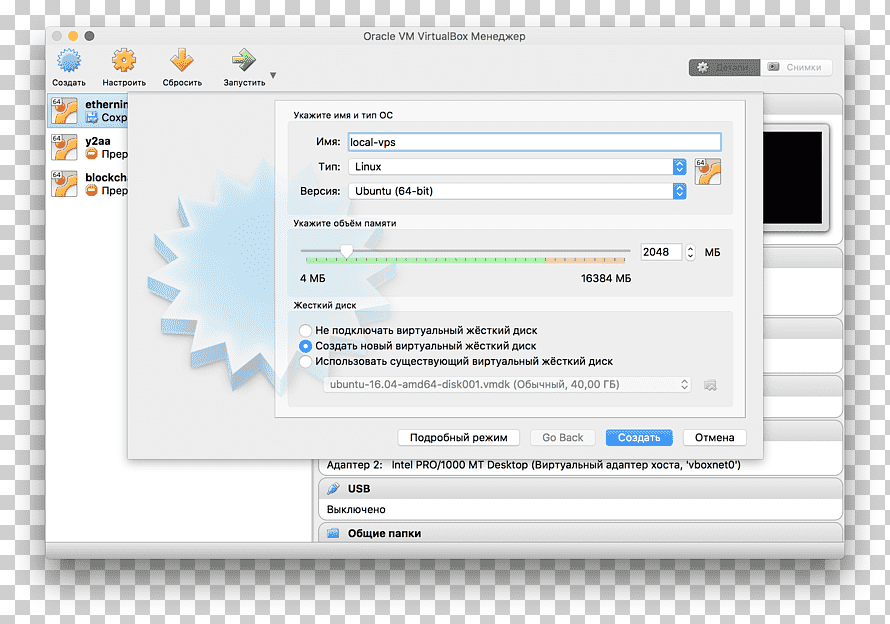
Task: Click the USB section icon
Action: tap(333, 488)
